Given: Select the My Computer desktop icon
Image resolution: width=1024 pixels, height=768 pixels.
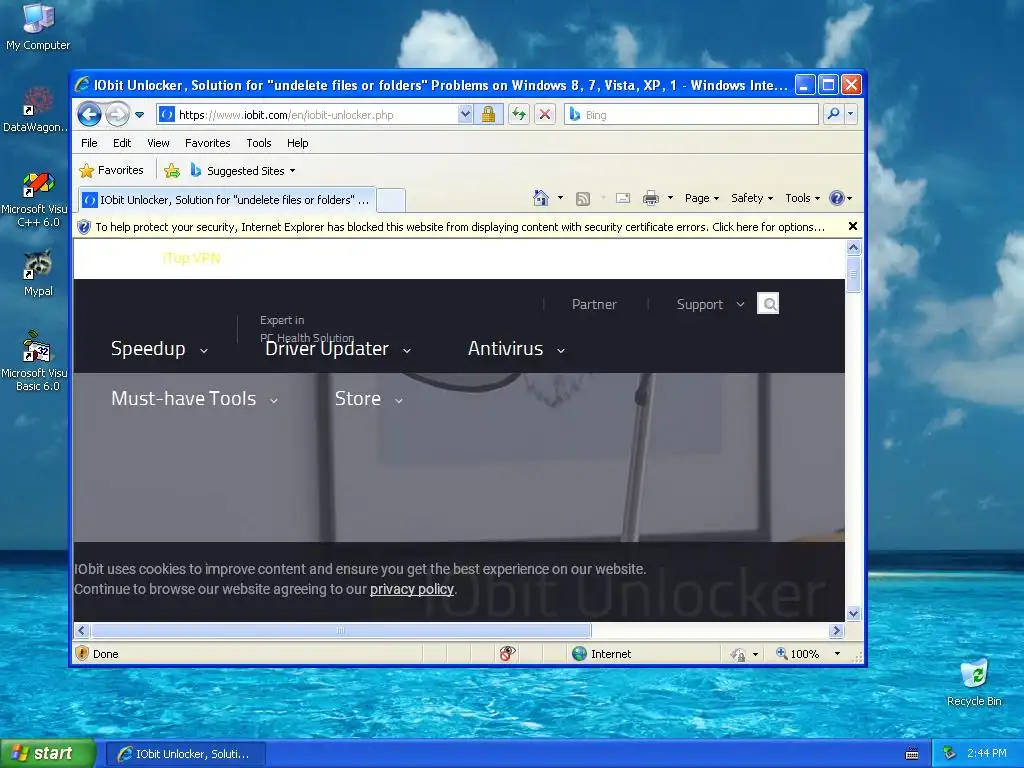Looking at the screenshot, I should (x=38, y=27).
